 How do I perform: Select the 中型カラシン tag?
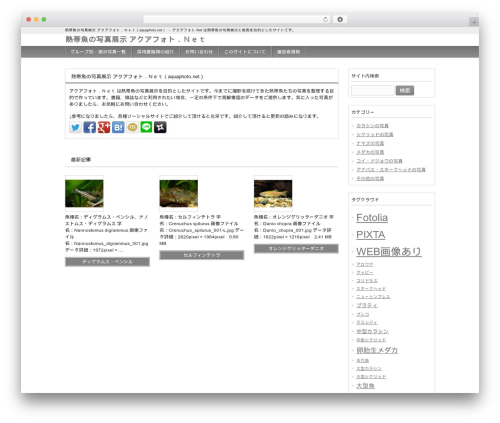372,331
